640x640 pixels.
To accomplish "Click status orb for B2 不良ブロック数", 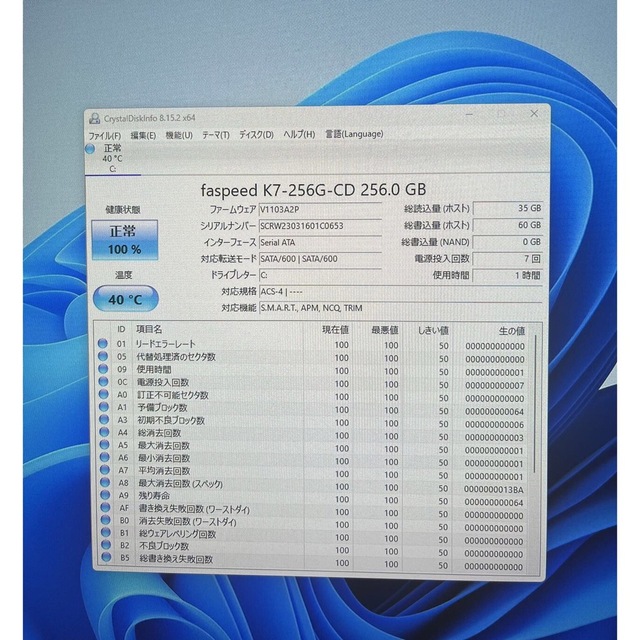I will (106, 545).
